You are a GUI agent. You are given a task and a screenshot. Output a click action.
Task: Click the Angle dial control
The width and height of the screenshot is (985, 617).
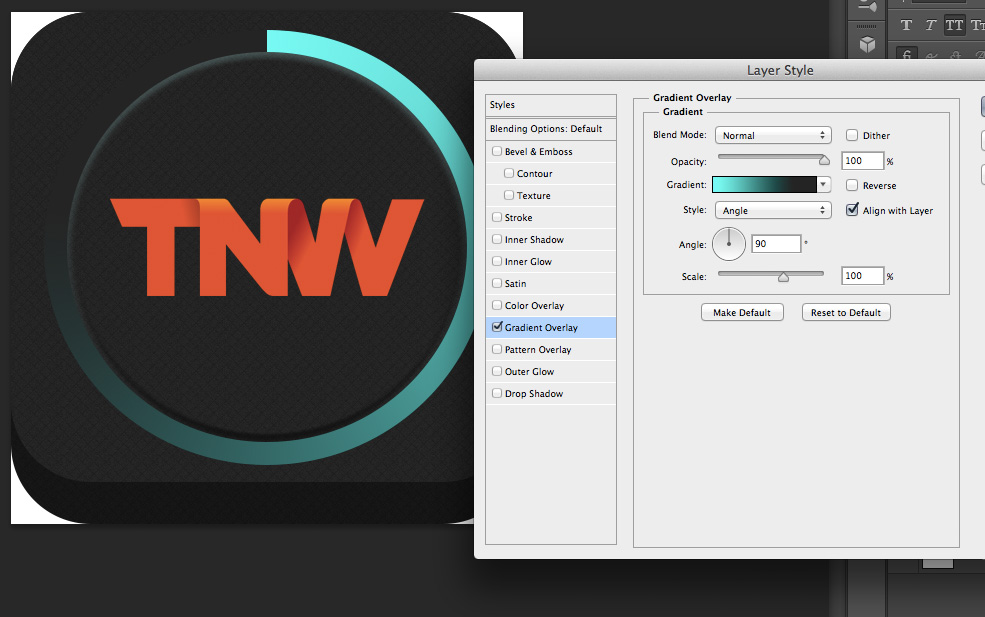(x=729, y=244)
